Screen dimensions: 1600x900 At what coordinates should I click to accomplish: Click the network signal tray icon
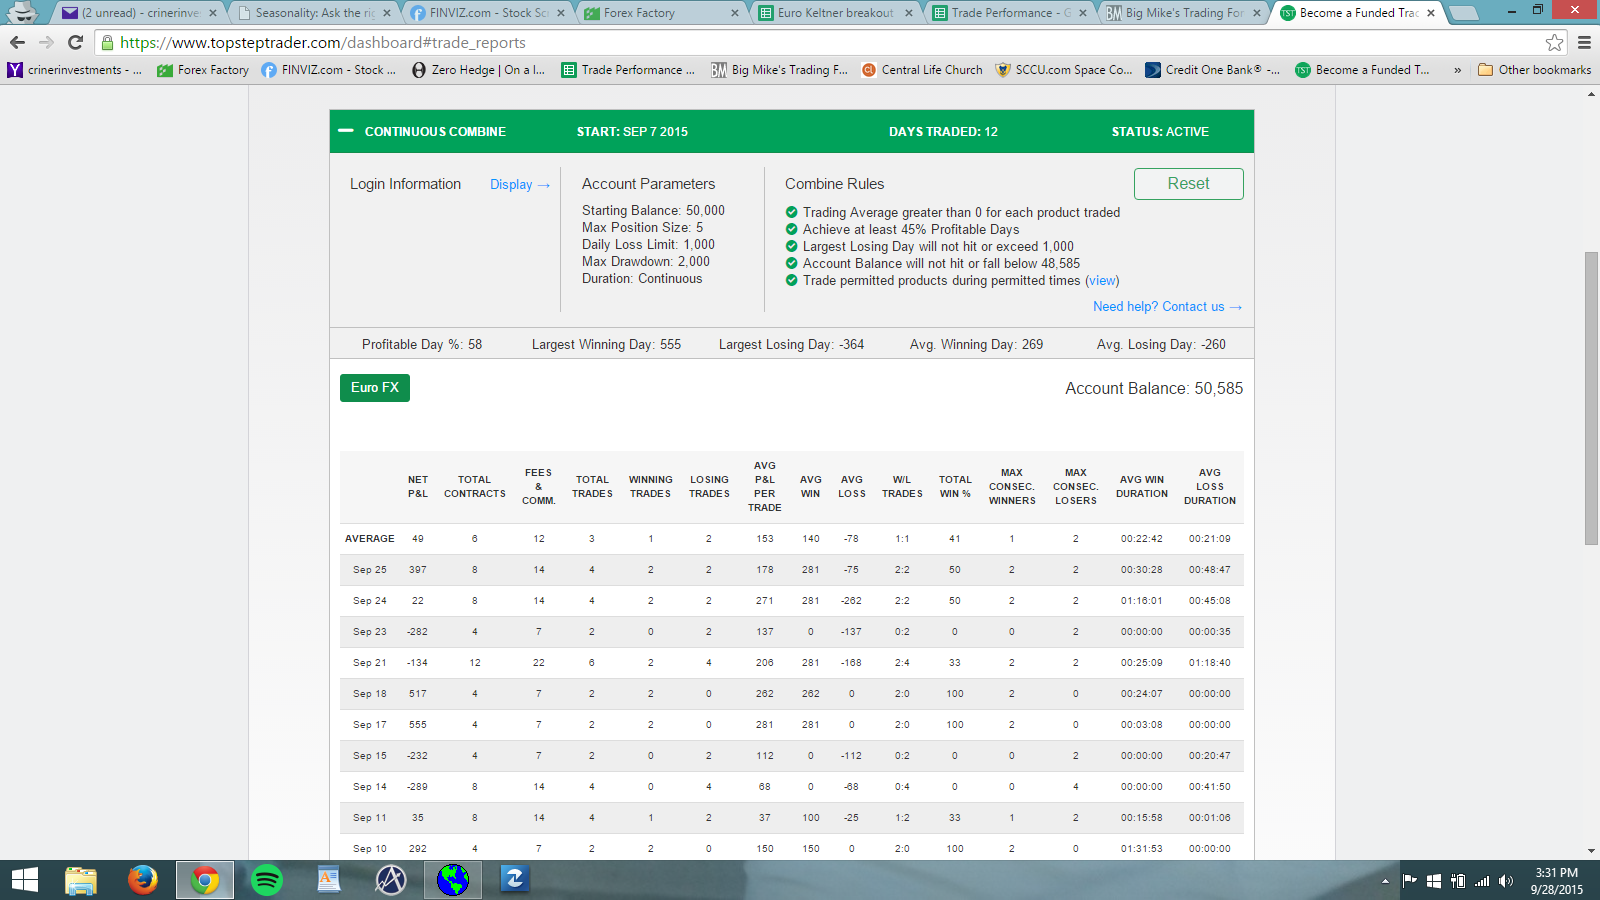tap(1482, 881)
